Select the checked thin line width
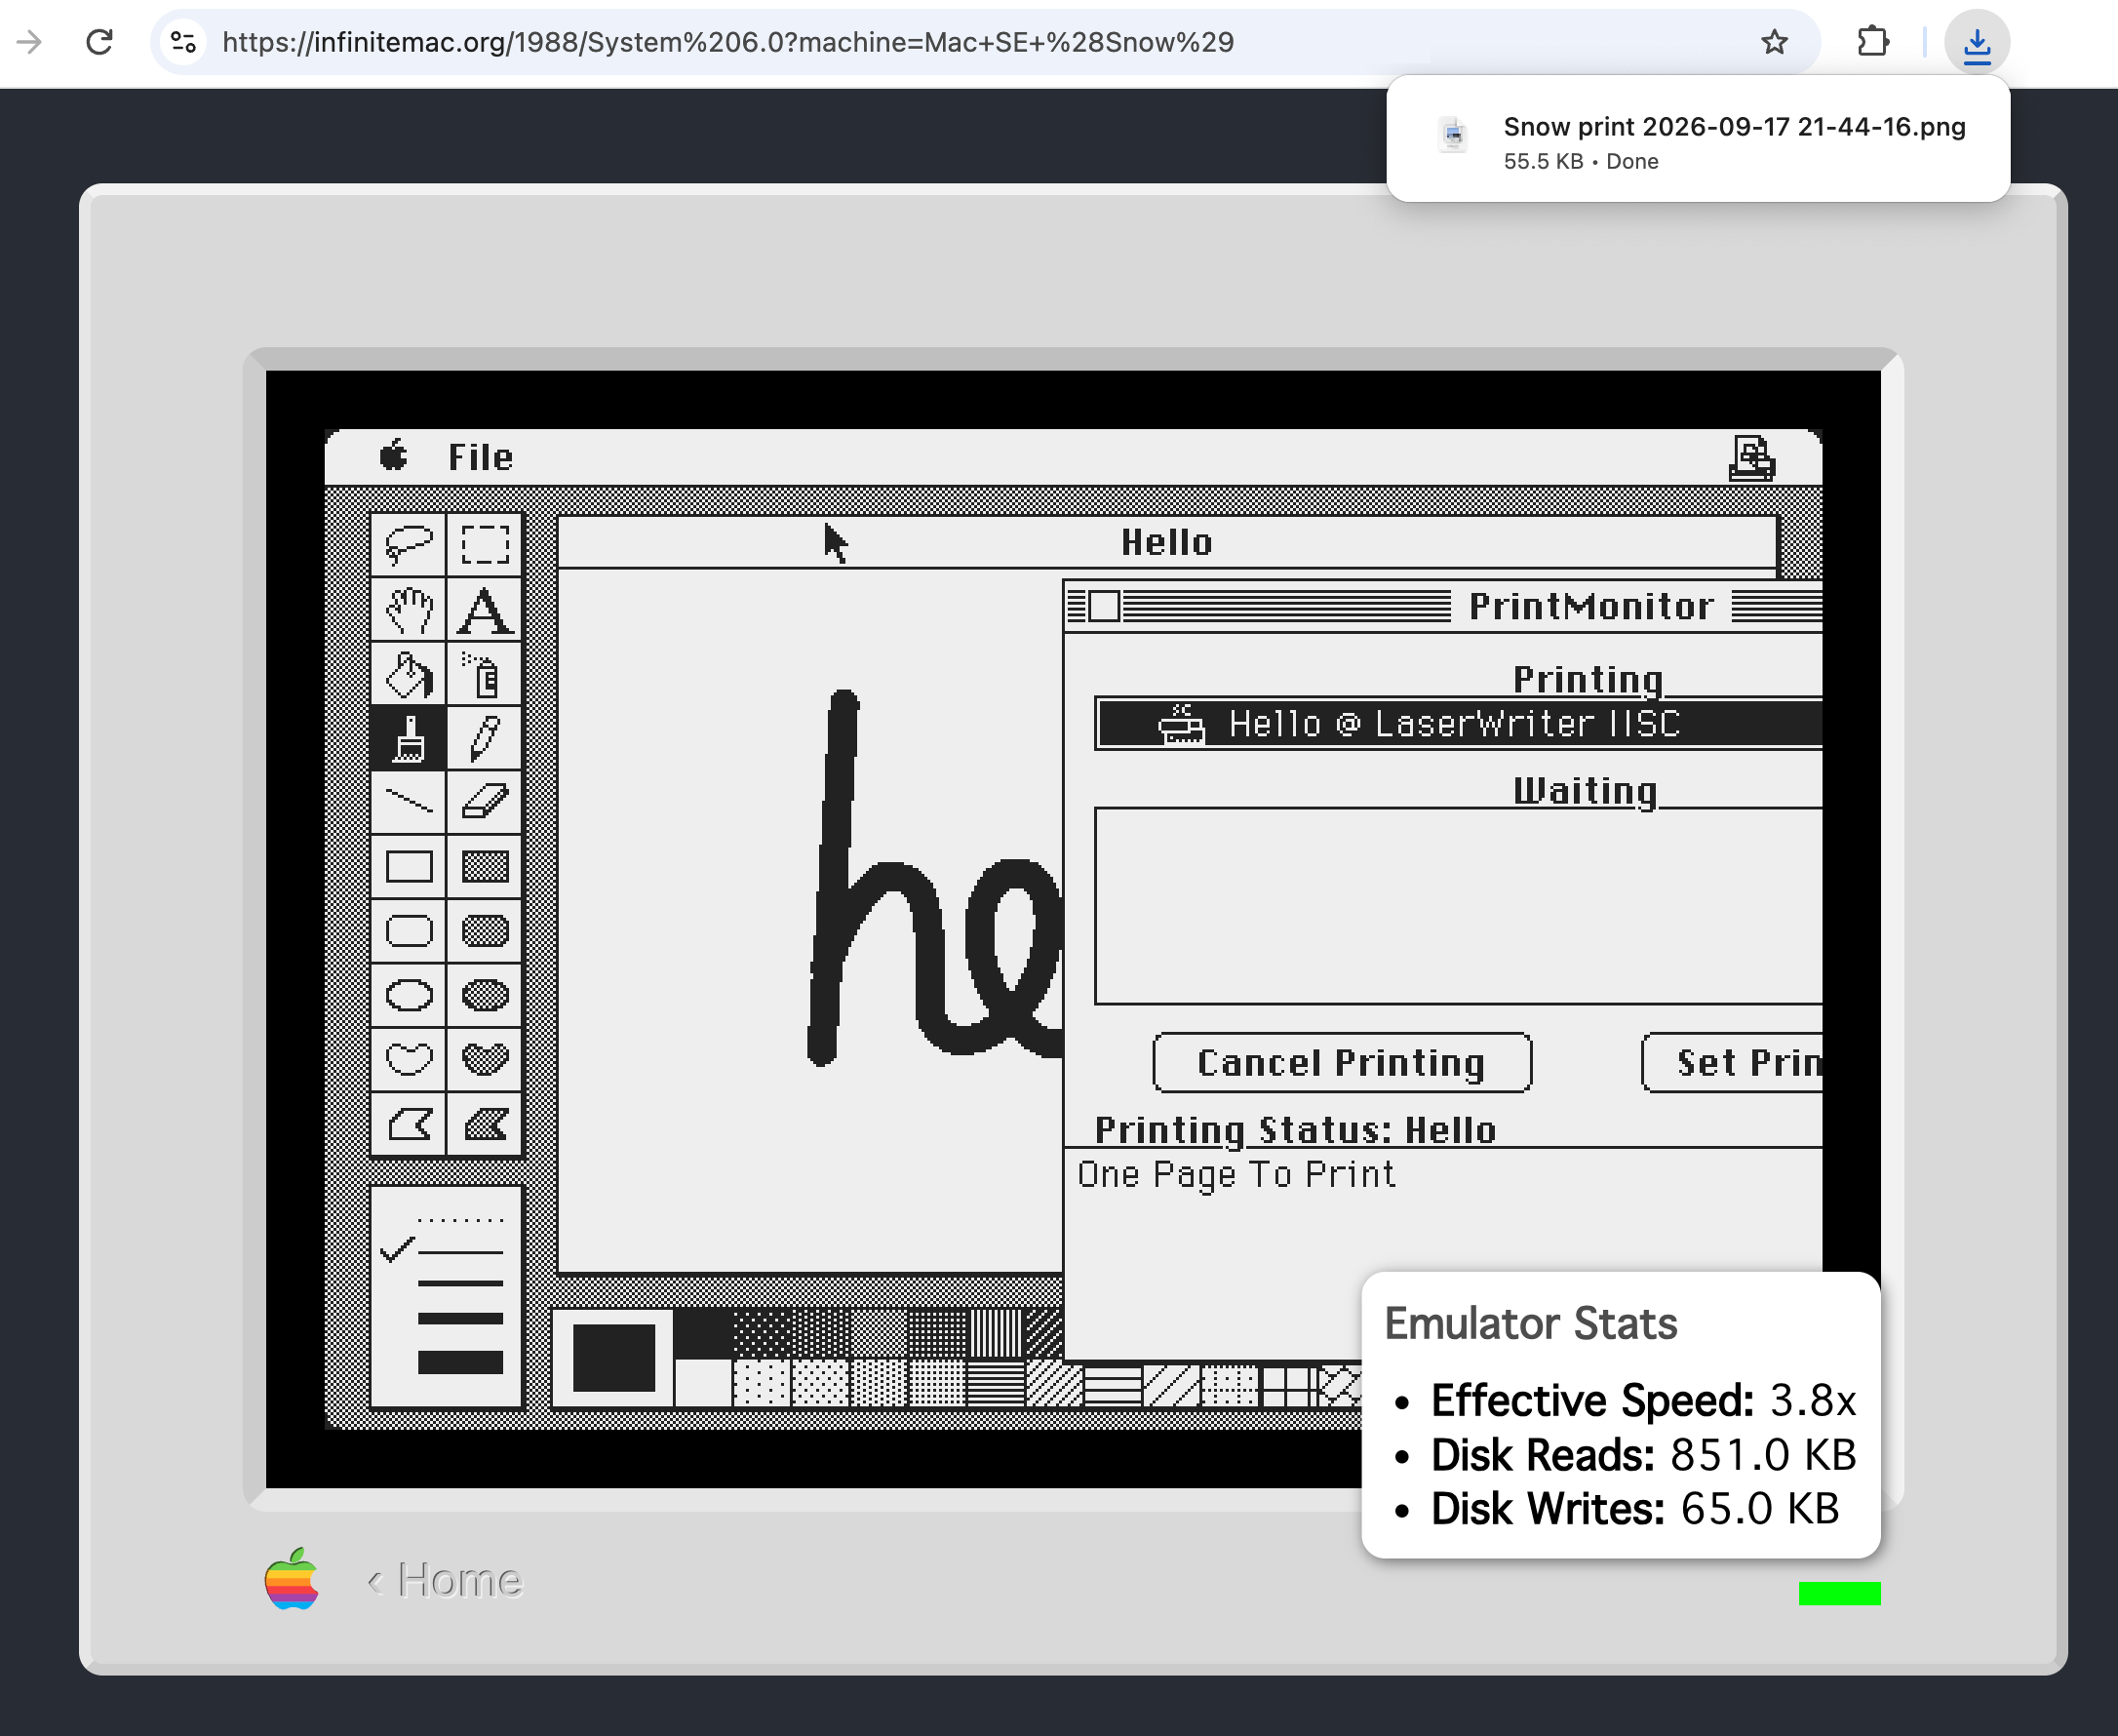The height and width of the screenshot is (1736, 2118). [x=460, y=1251]
